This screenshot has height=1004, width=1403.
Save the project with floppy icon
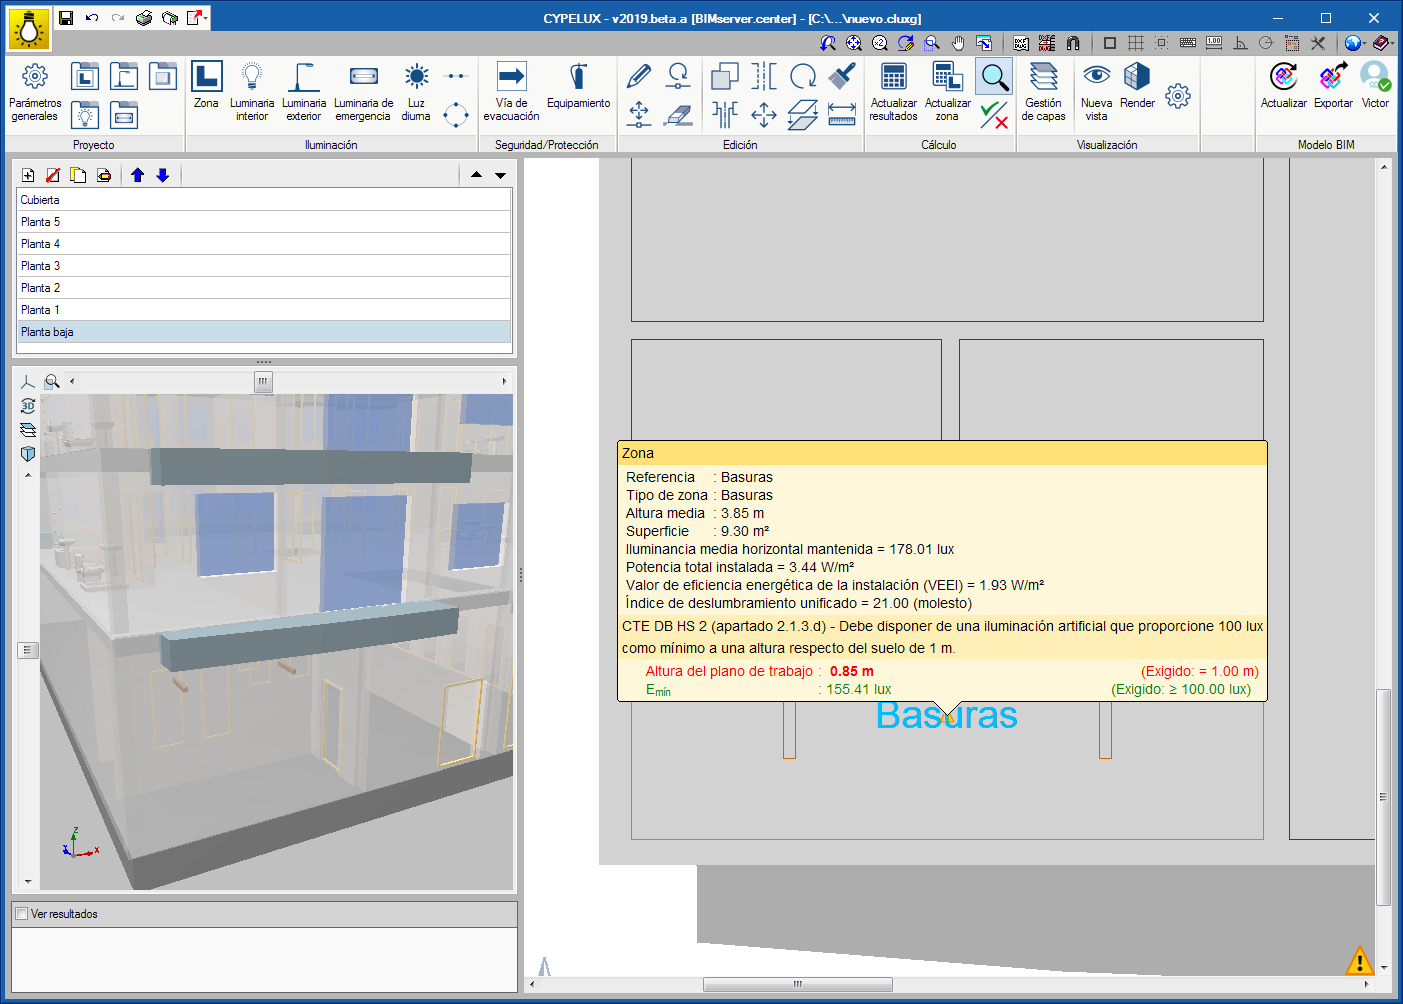(66, 18)
